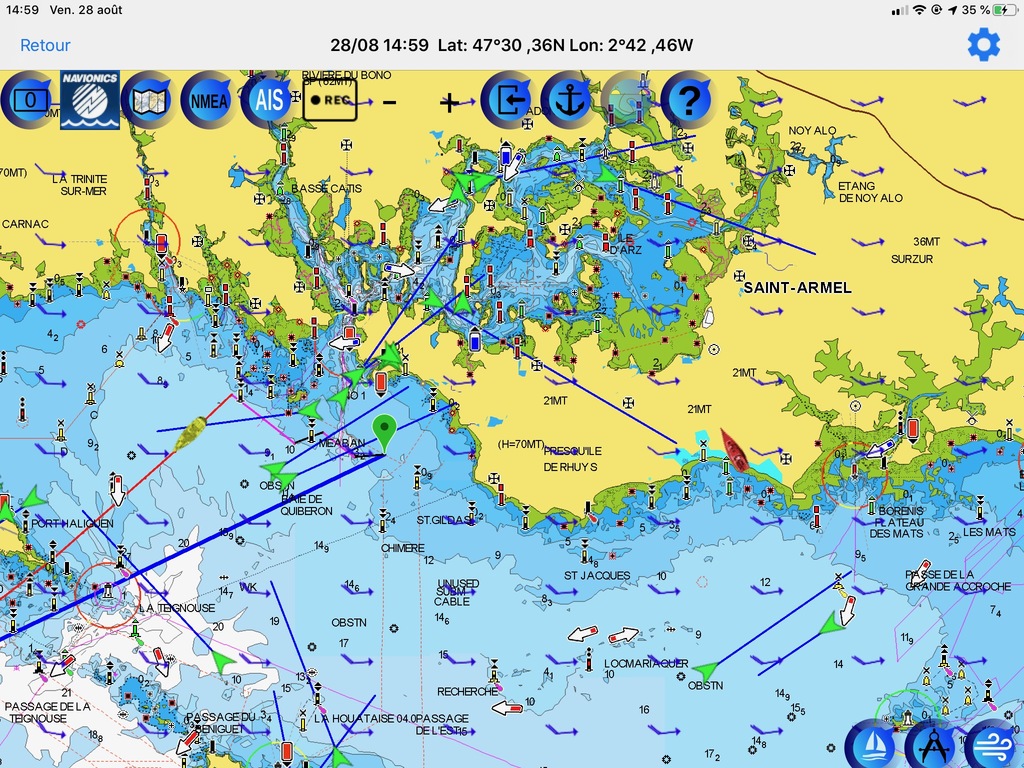Open the wind forecast icon
This screenshot has width=1024, height=768.
[x=993, y=744]
